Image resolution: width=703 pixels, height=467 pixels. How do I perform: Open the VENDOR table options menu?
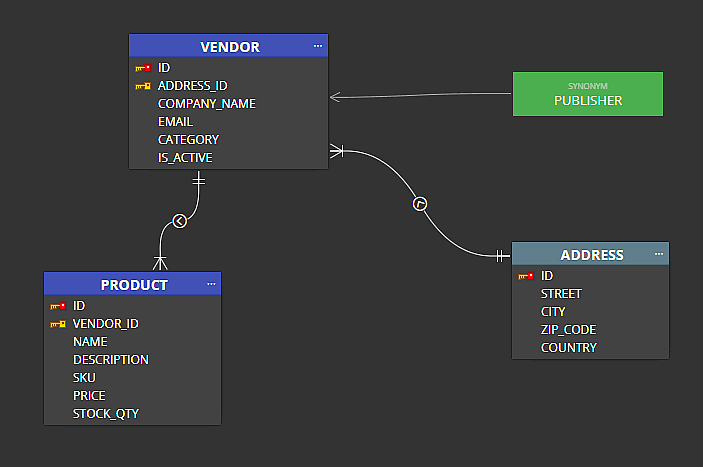318,46
